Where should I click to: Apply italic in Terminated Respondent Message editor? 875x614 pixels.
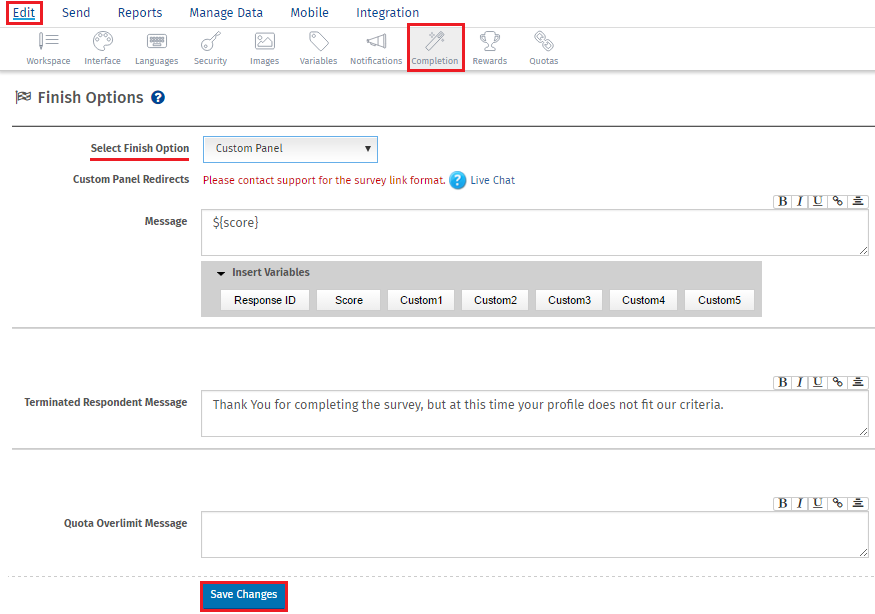800,382
